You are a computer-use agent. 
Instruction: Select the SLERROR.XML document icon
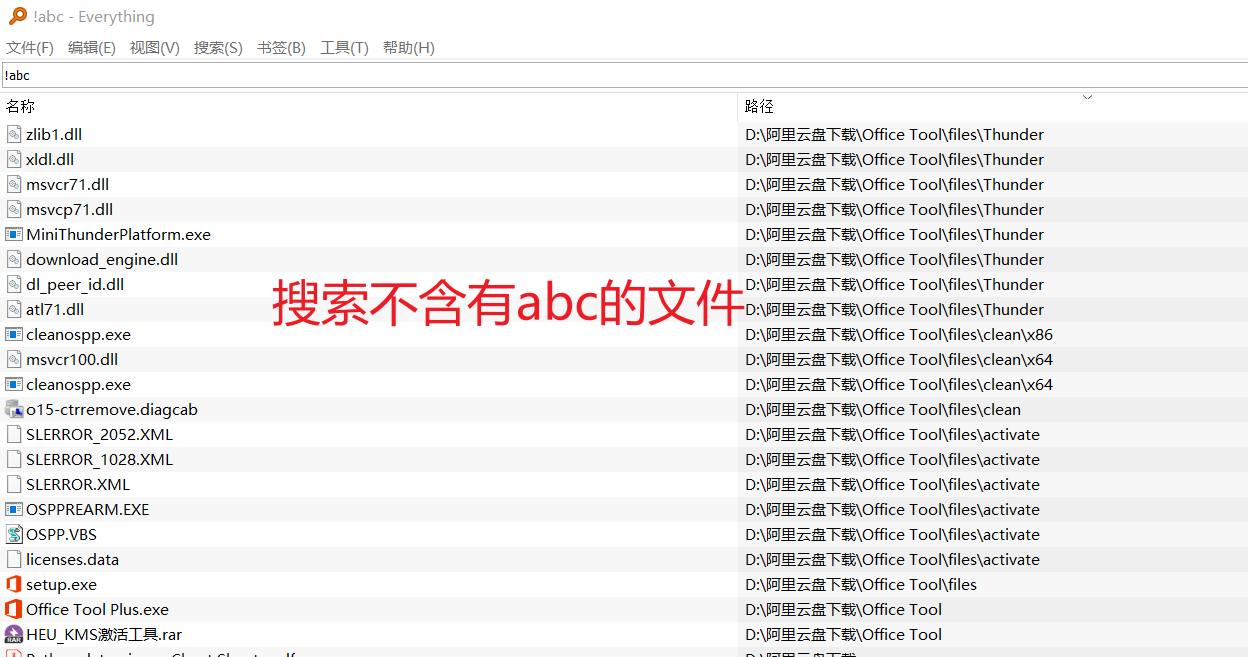click(x=14, y=484)
